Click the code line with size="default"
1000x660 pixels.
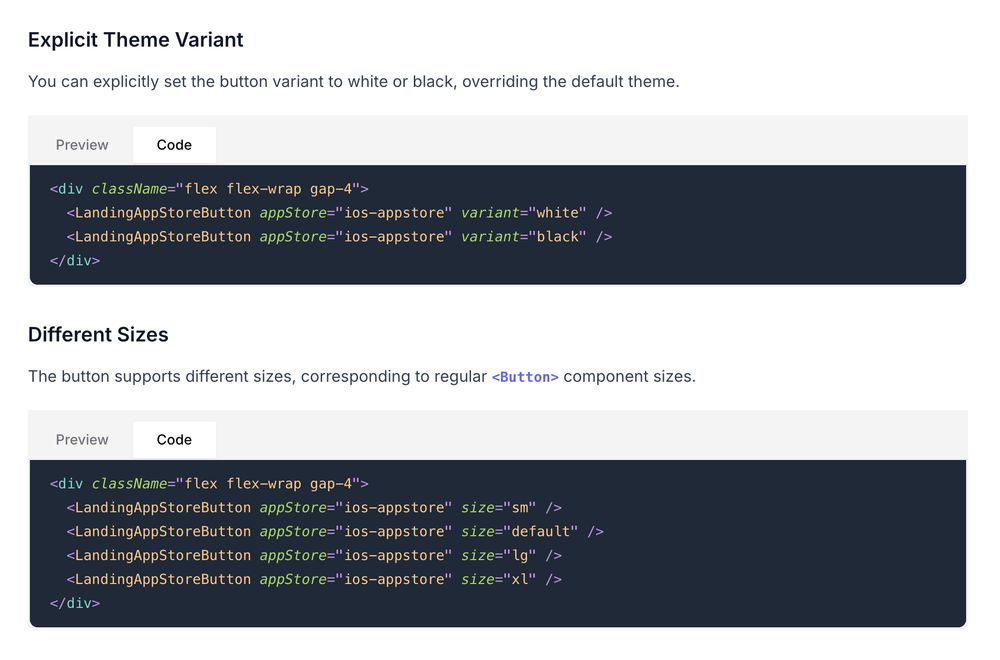335,531
